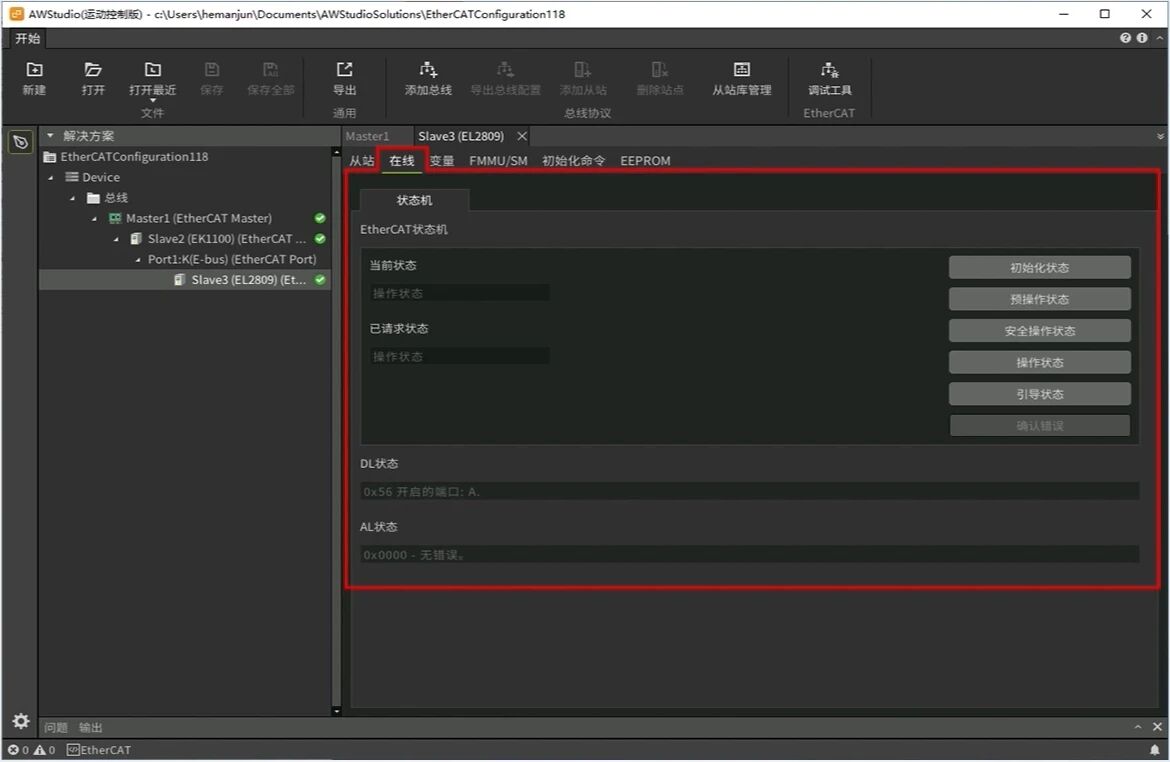Screen dimensions: 1170x762
Task: Open 从站库管理 slave library manager
Action: coord(741,70)
